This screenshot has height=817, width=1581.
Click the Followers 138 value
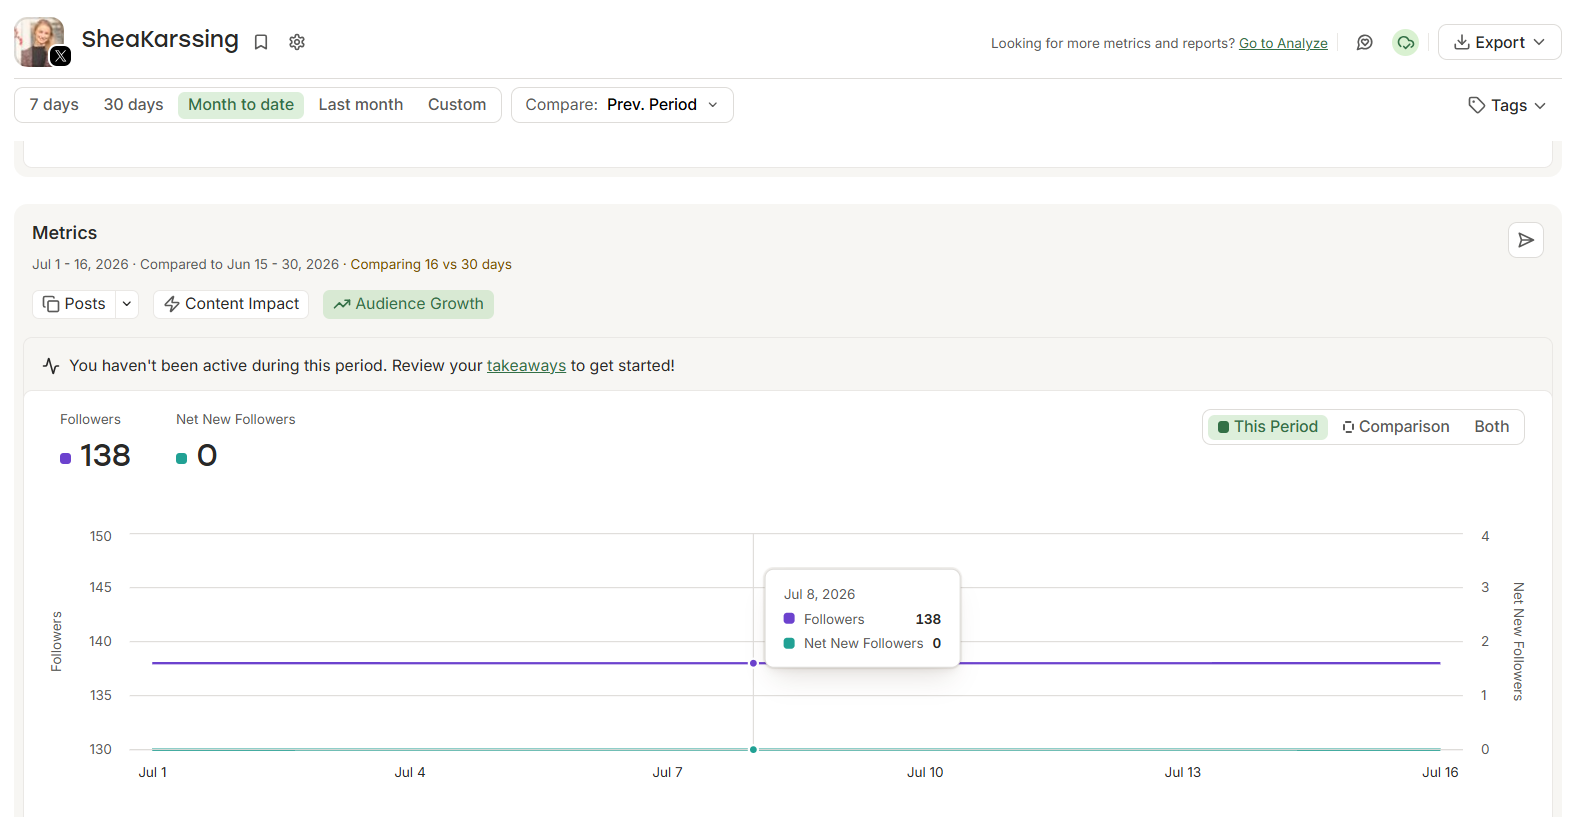pos(105,456)
